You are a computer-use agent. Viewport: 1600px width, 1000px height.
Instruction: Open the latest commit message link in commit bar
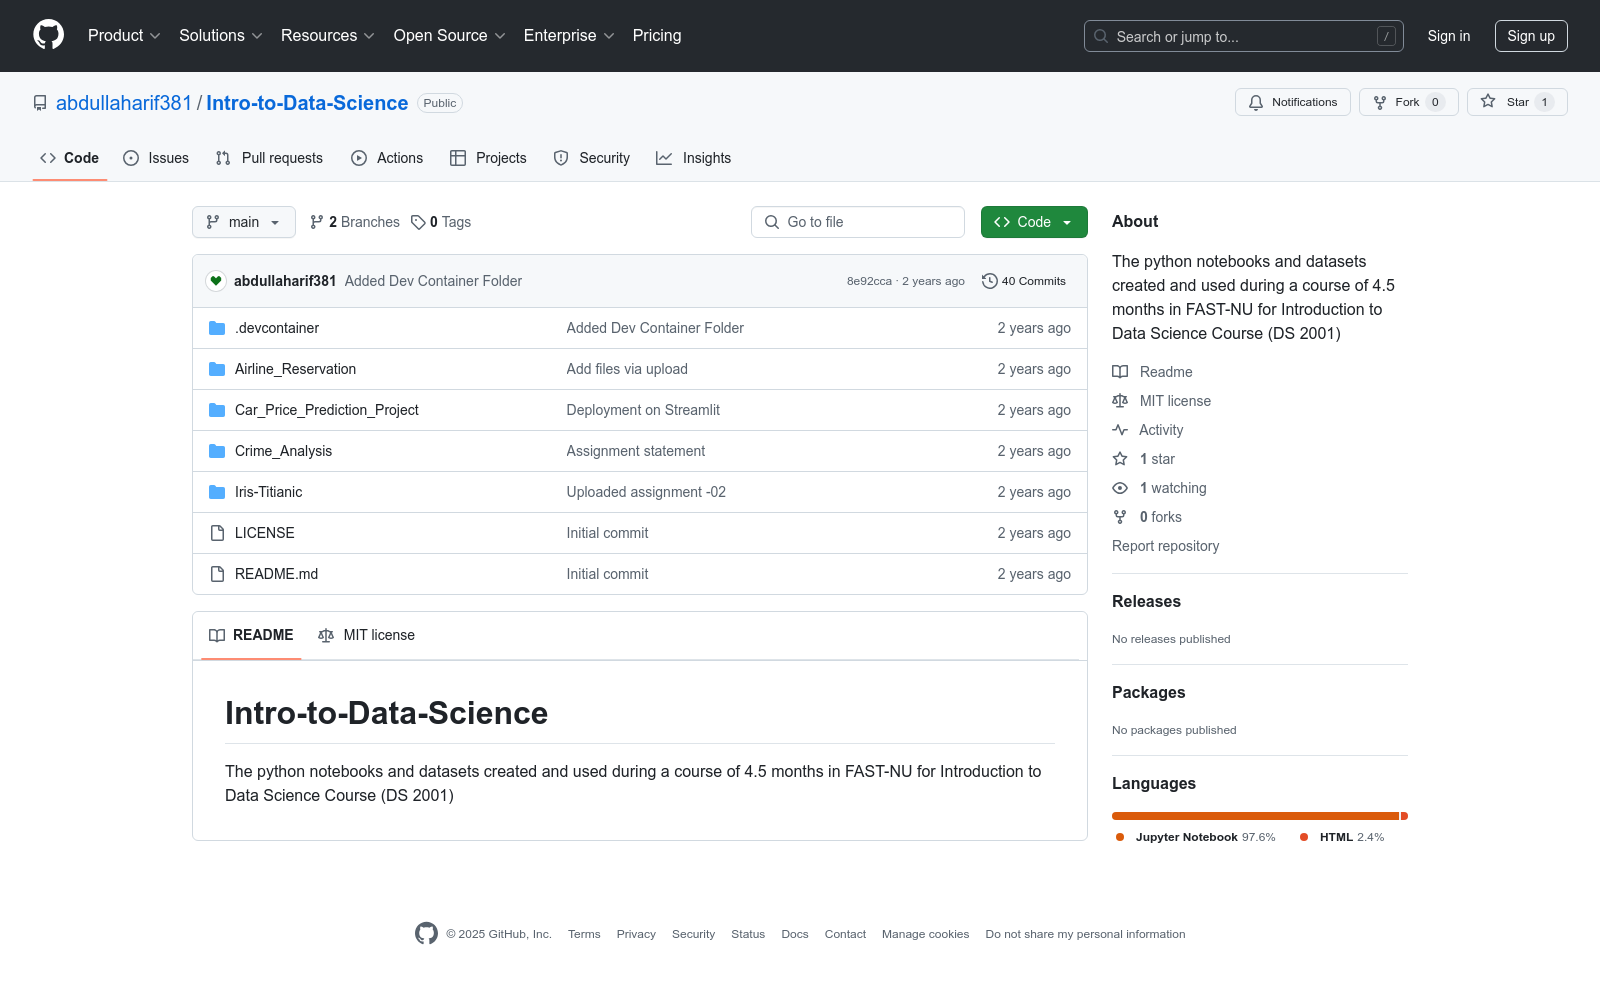tap(433, 281)
